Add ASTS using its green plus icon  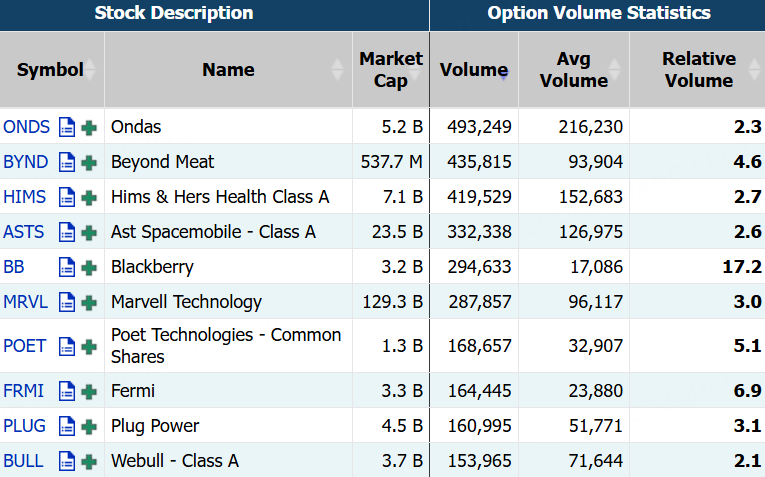pos(89,232)
